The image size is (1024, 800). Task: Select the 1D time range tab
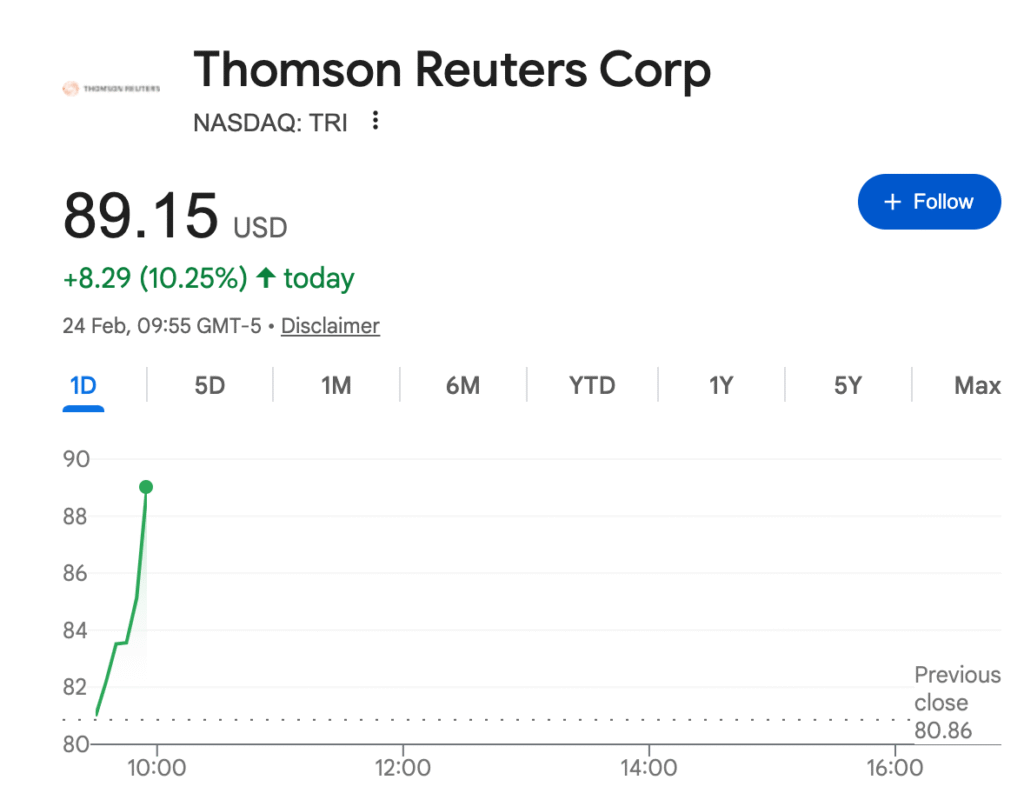(83, 385)
